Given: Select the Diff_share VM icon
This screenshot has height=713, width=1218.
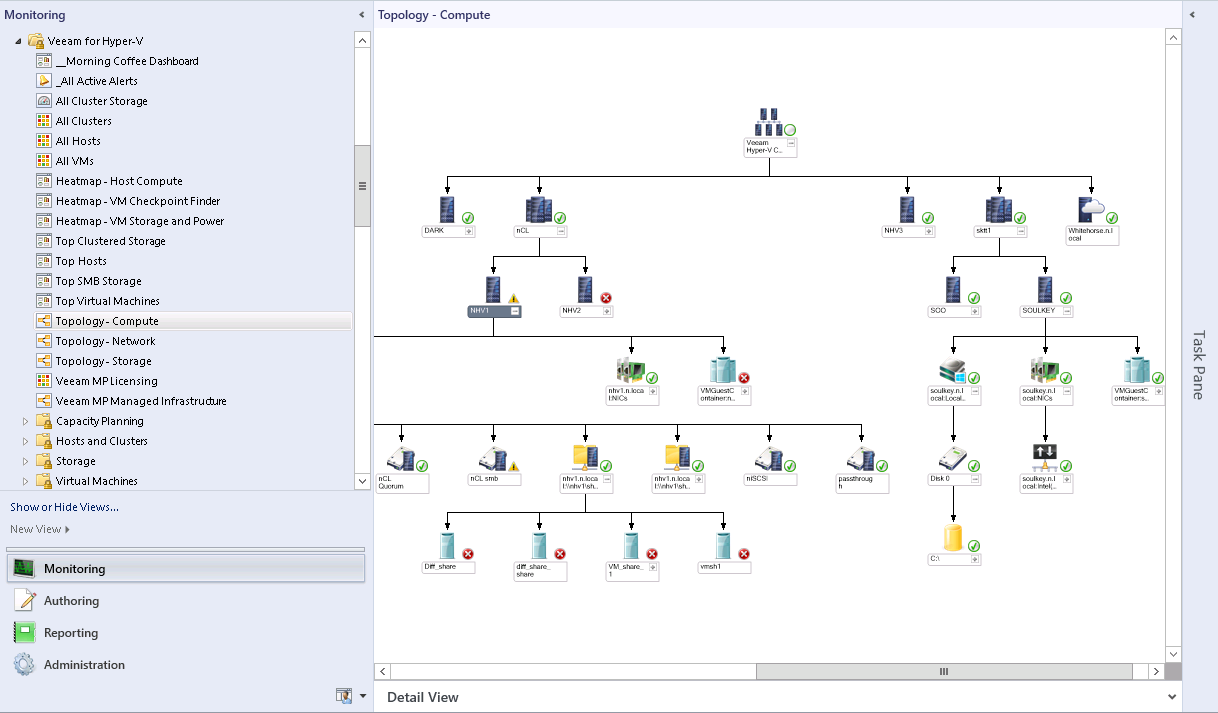Looking at the screenshot, I should [447, 546].
